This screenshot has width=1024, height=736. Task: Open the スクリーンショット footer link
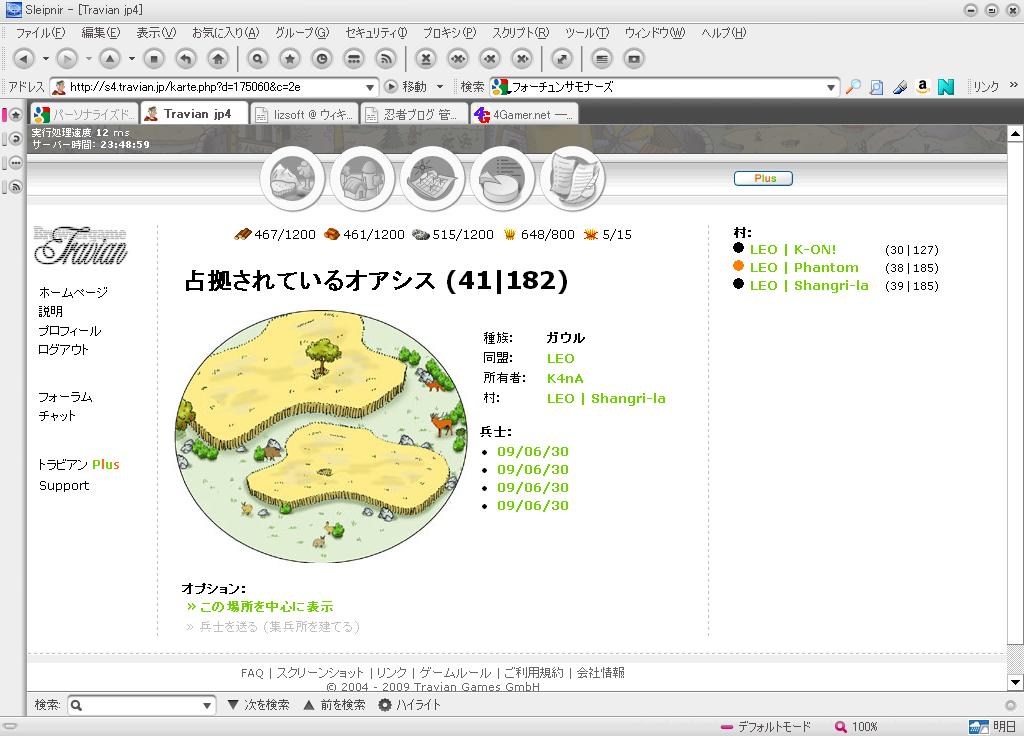[320, 673]
